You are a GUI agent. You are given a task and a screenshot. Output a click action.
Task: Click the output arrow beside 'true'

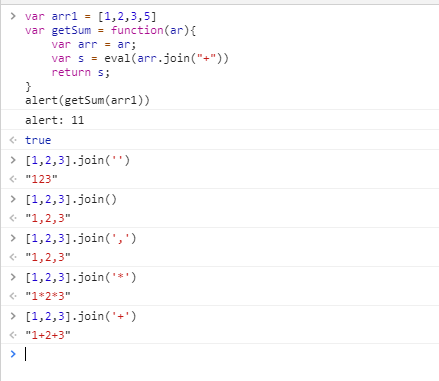point(13,140)
